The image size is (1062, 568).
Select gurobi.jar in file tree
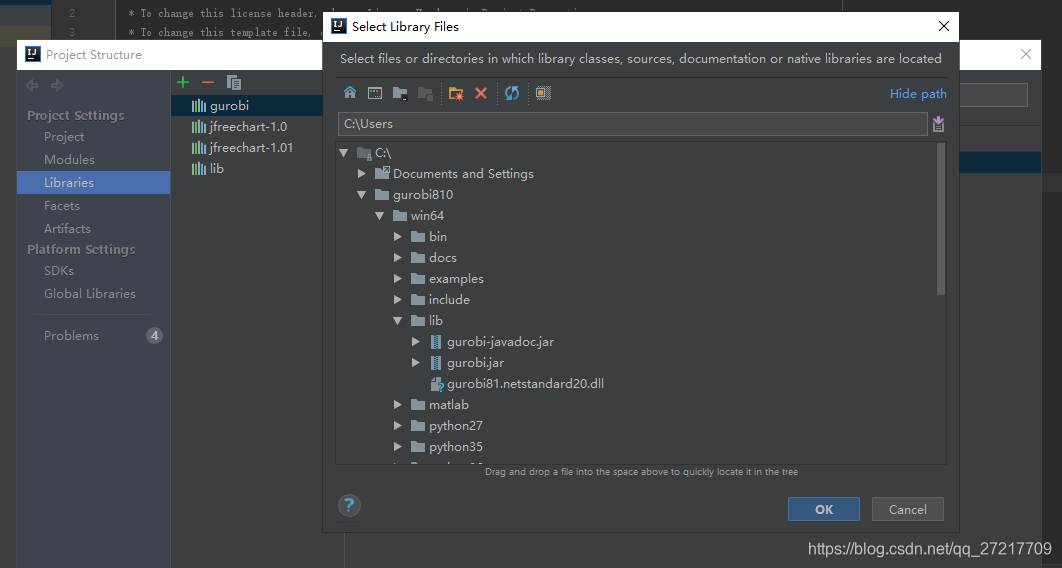coord(475,363)
